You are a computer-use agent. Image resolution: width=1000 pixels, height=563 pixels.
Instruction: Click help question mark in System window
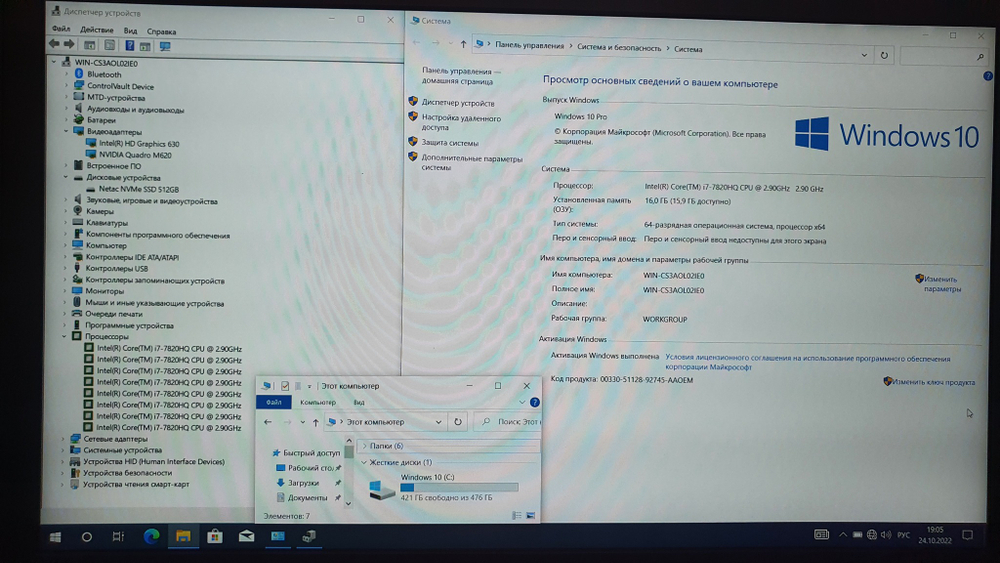tap(988, 76)
